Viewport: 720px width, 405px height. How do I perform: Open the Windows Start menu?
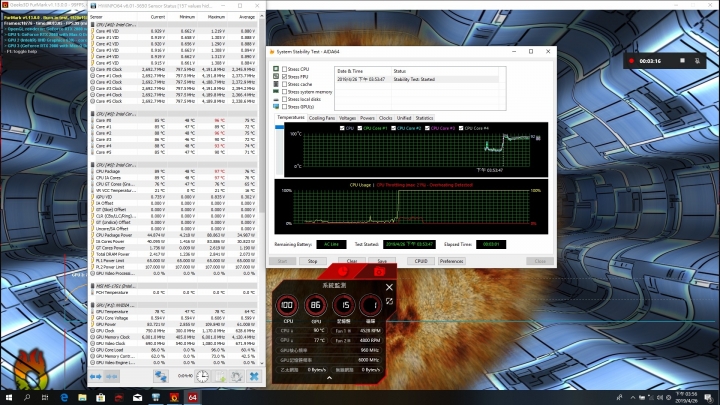(8, 398)
